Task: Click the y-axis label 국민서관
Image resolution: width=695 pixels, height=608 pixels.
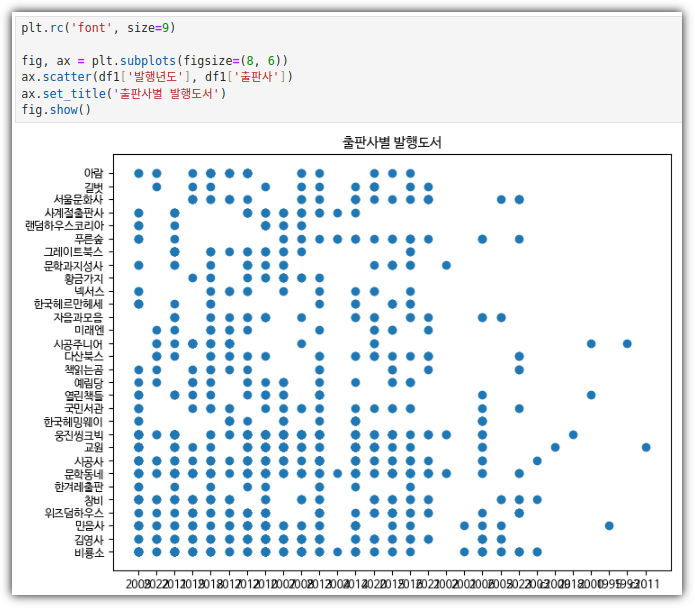Action: click(84, 409)
